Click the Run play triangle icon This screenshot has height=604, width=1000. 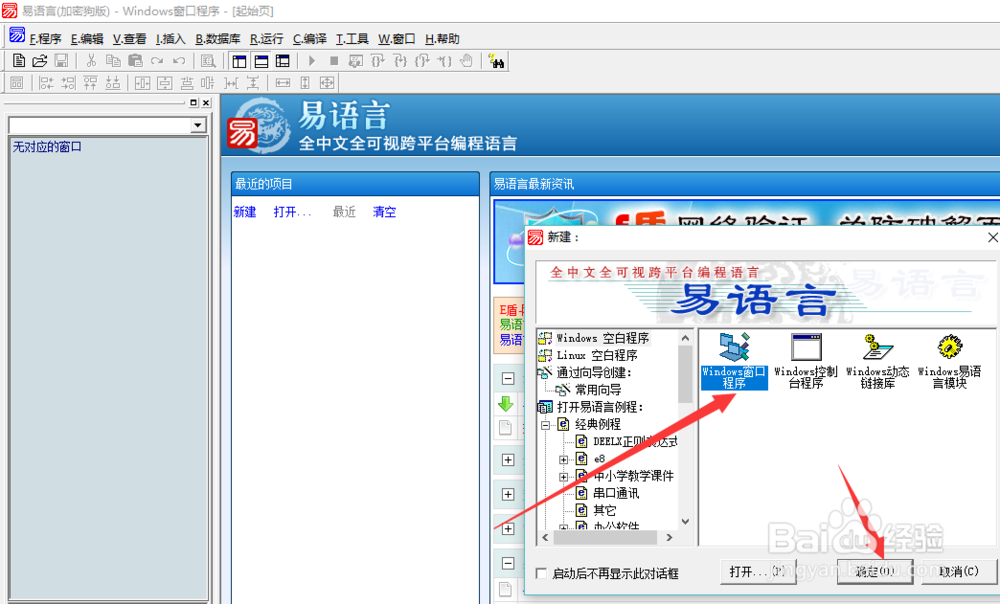coord(312,61)
